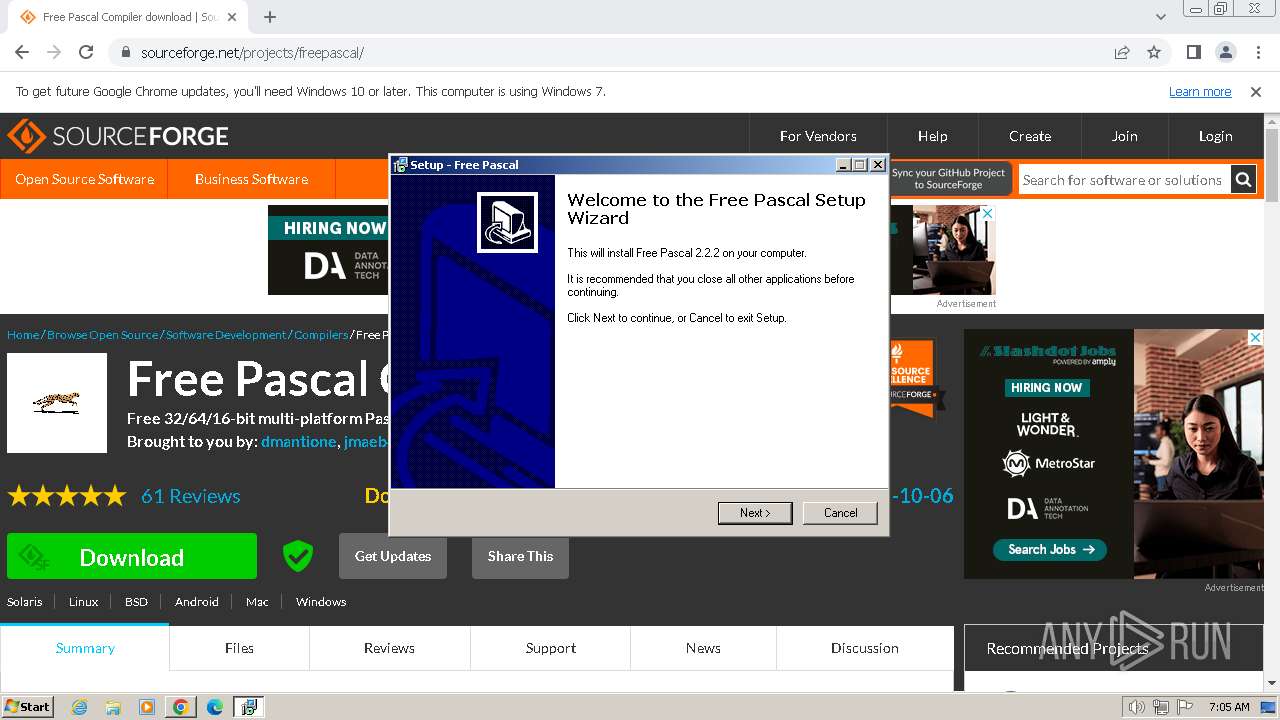This screenshot has height=720, width=1280.
Task: Click Free Pascal setup taskbar icon
Action: click(248, 707)
